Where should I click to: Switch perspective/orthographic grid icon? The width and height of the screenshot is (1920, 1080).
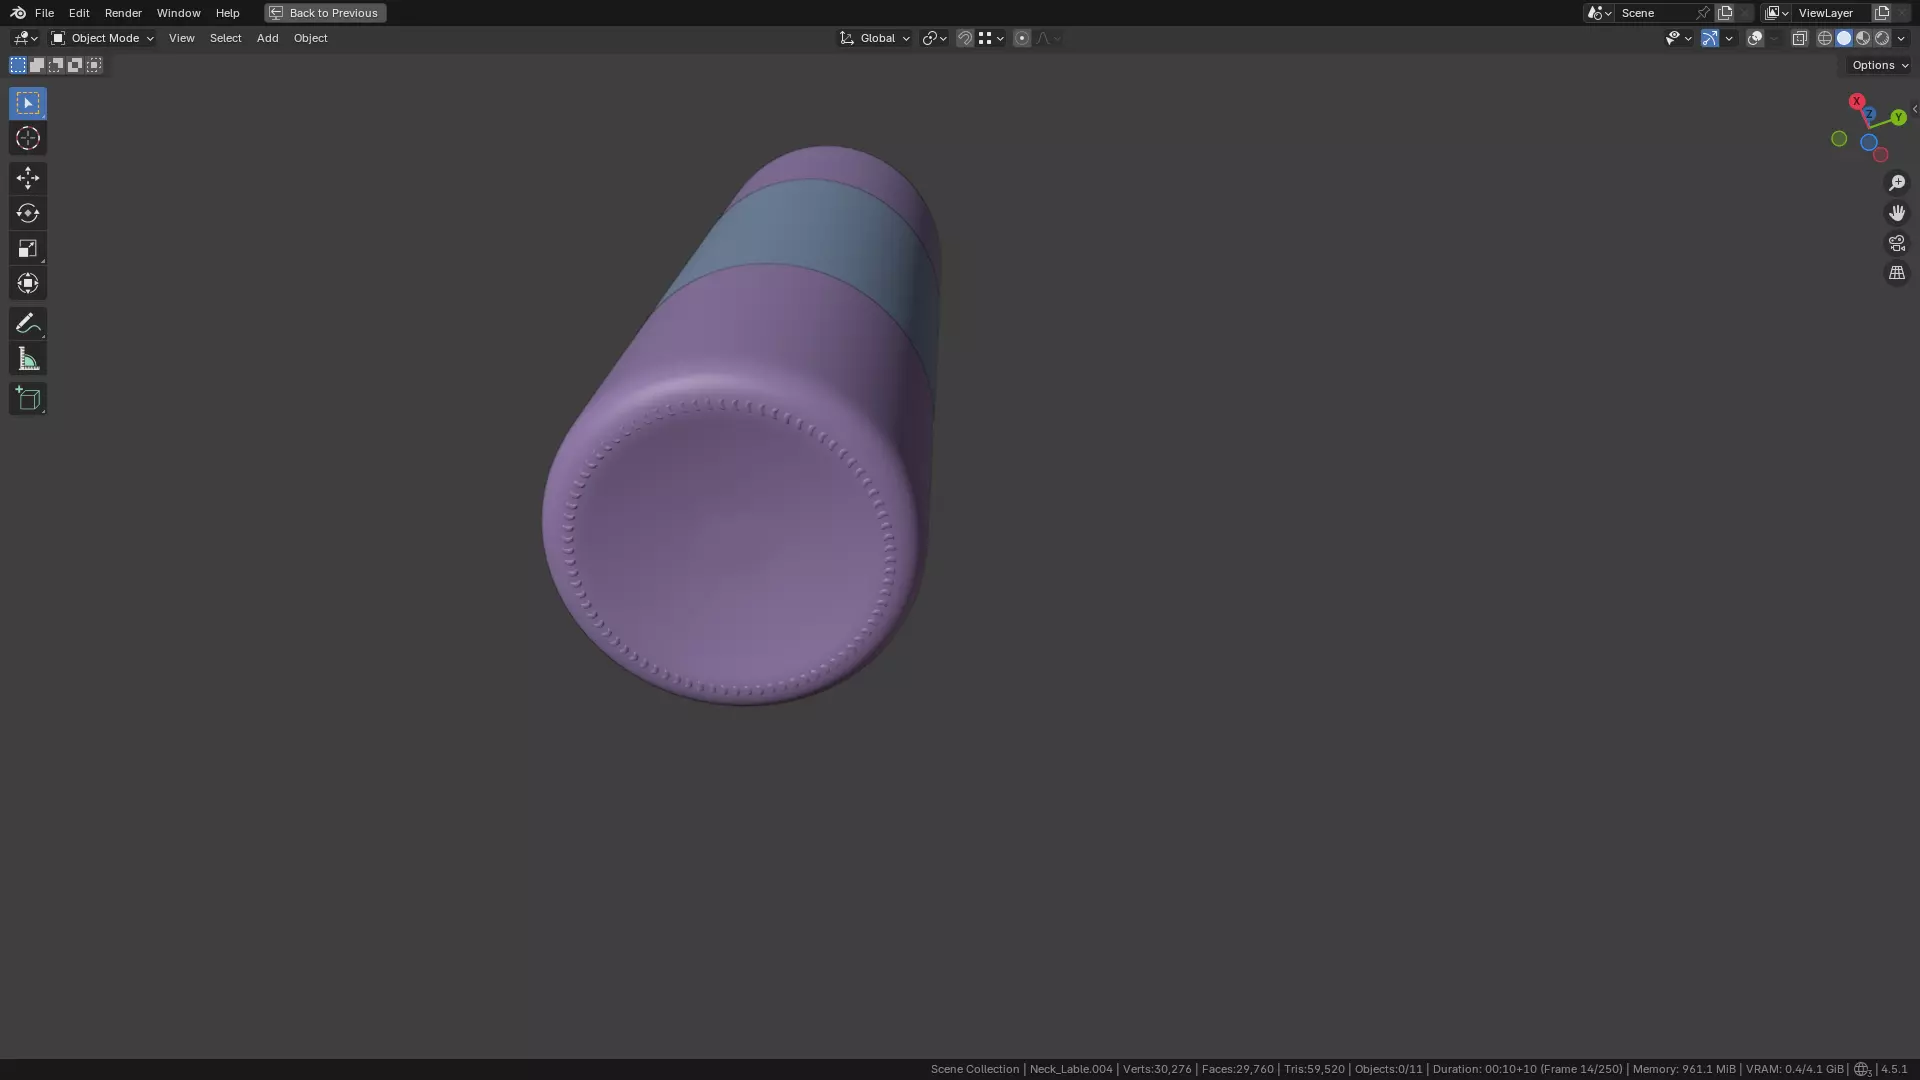1897,273
